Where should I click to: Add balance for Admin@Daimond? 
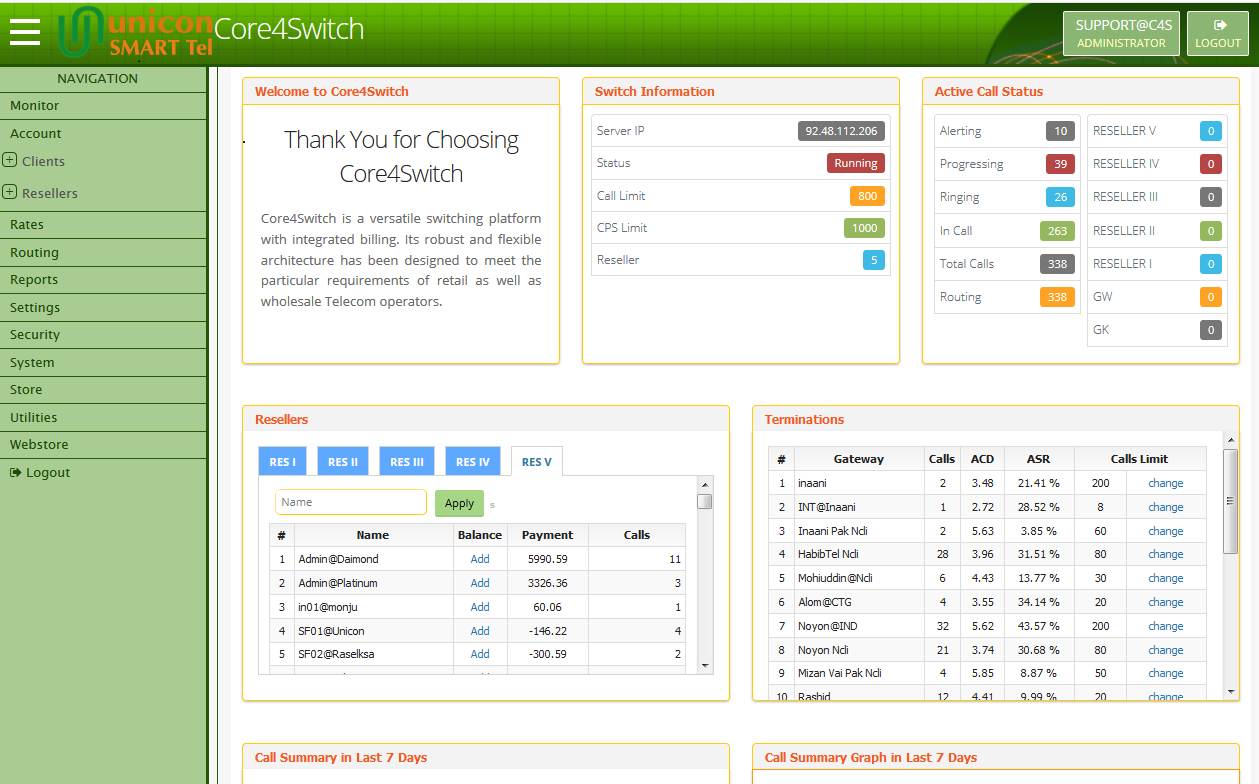coord(480,559)
